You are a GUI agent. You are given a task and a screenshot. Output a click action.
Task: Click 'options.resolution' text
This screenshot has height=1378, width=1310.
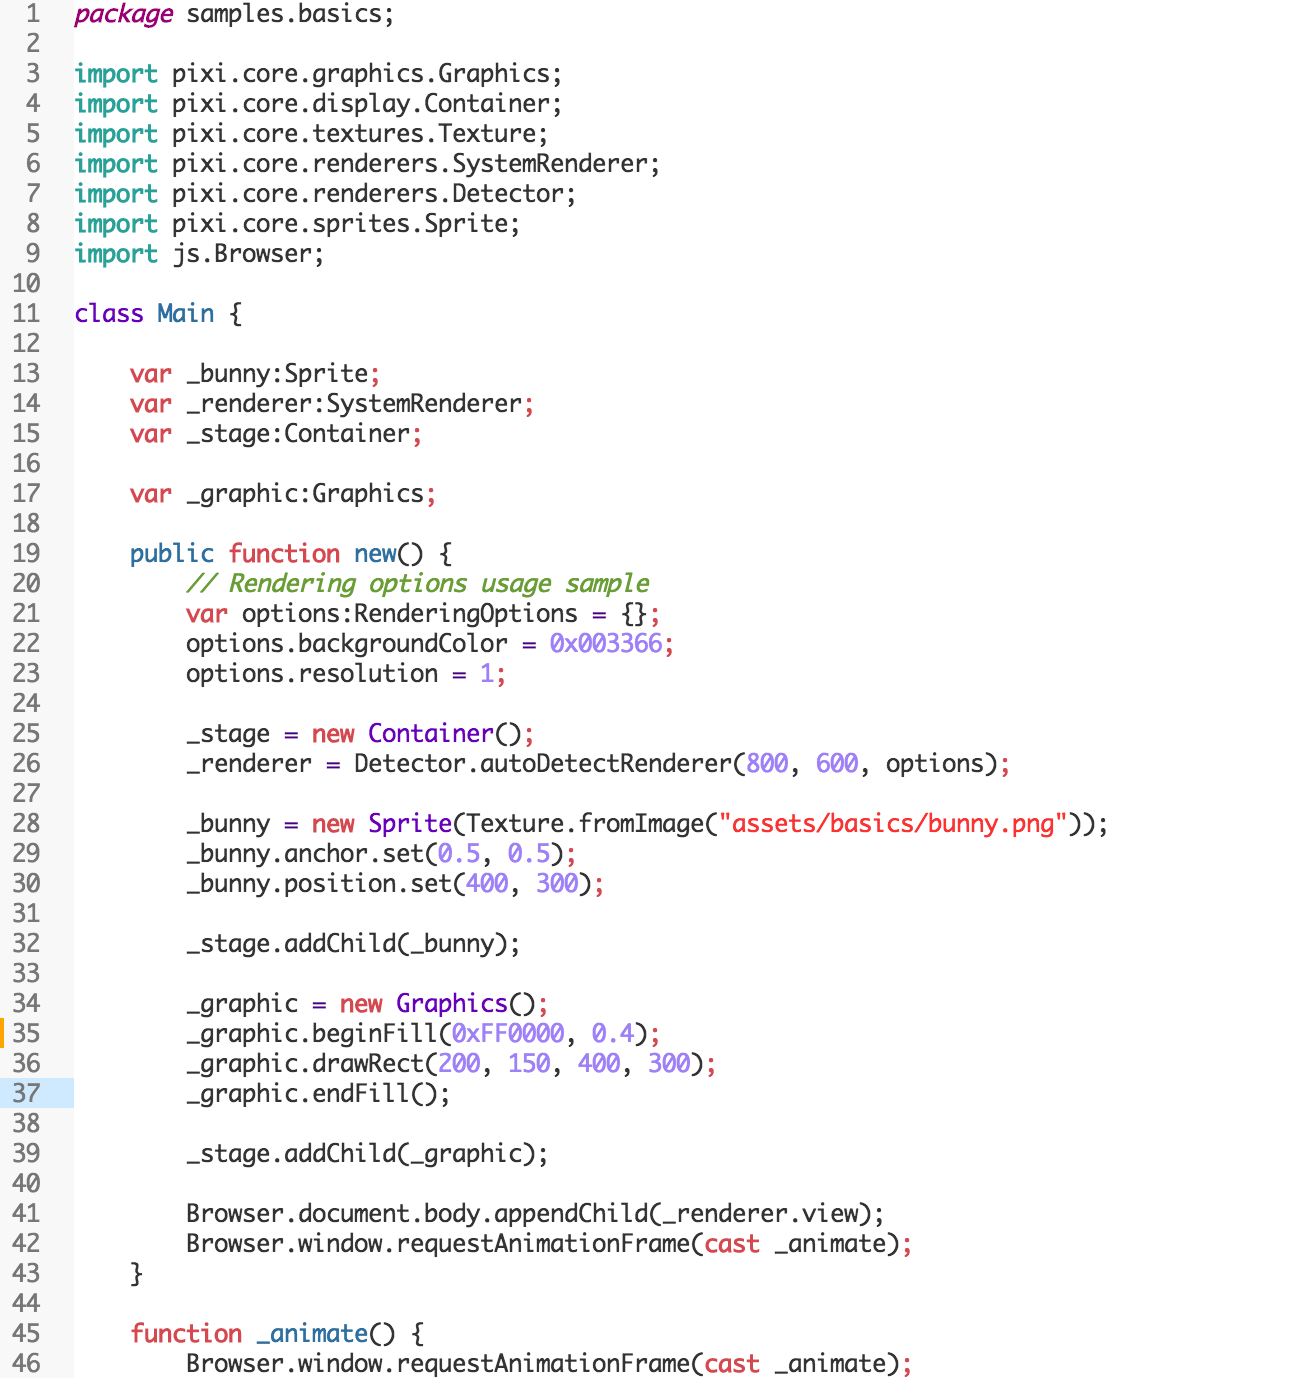coord(312,674)
